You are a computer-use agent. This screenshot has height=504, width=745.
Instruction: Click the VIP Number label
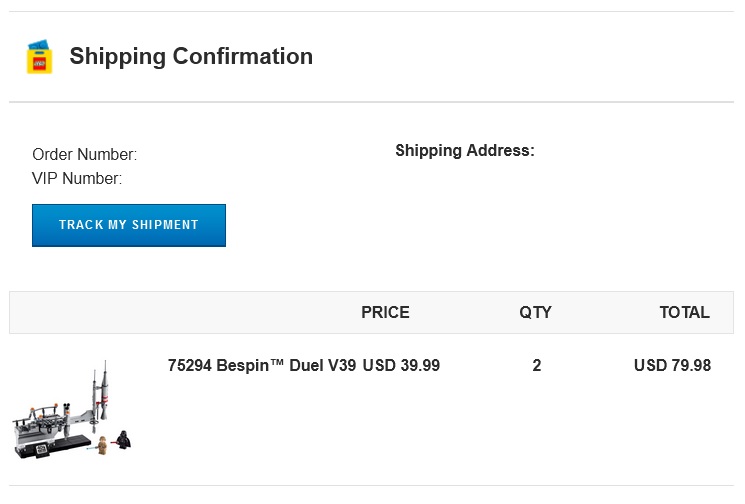[77, 179]
